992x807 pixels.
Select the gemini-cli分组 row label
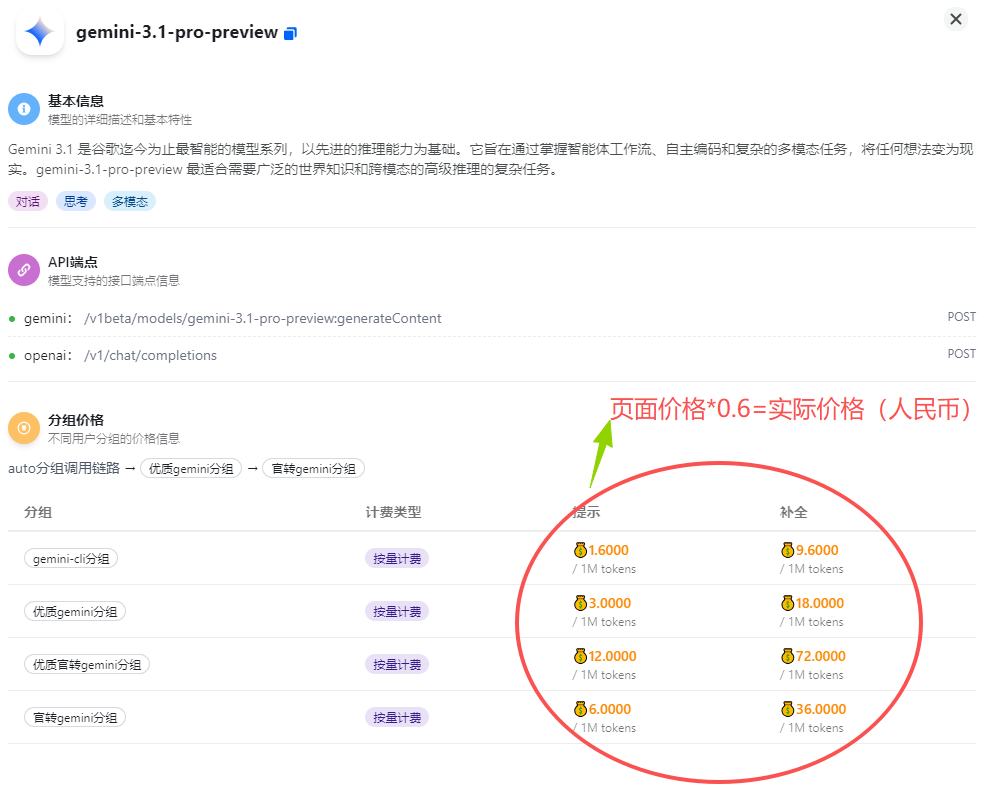pyautogui.click(x=71, y=558)
